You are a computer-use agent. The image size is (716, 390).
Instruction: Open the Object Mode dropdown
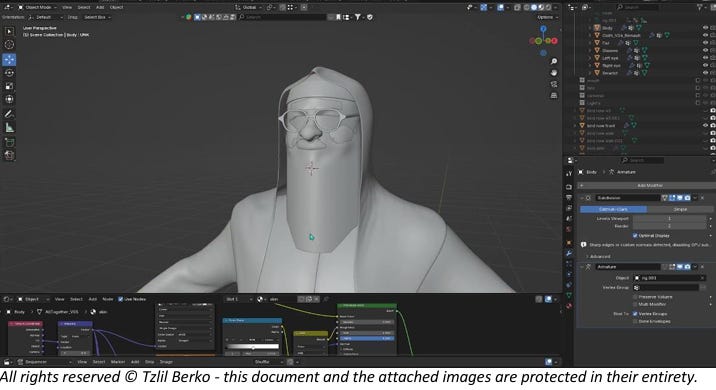click(x=37, y=7)
